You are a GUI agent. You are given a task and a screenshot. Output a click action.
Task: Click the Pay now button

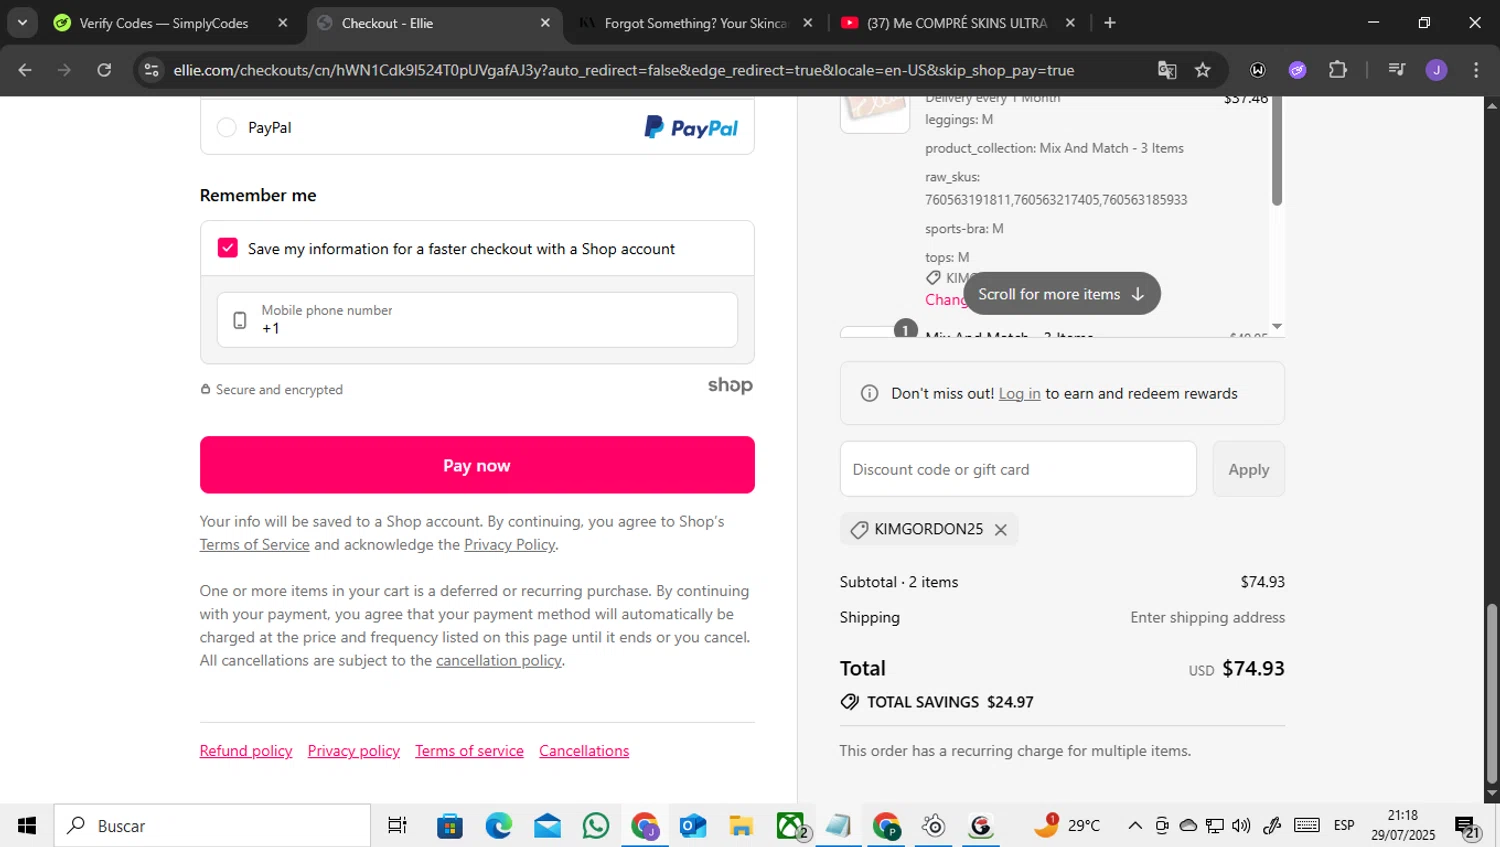477,465
